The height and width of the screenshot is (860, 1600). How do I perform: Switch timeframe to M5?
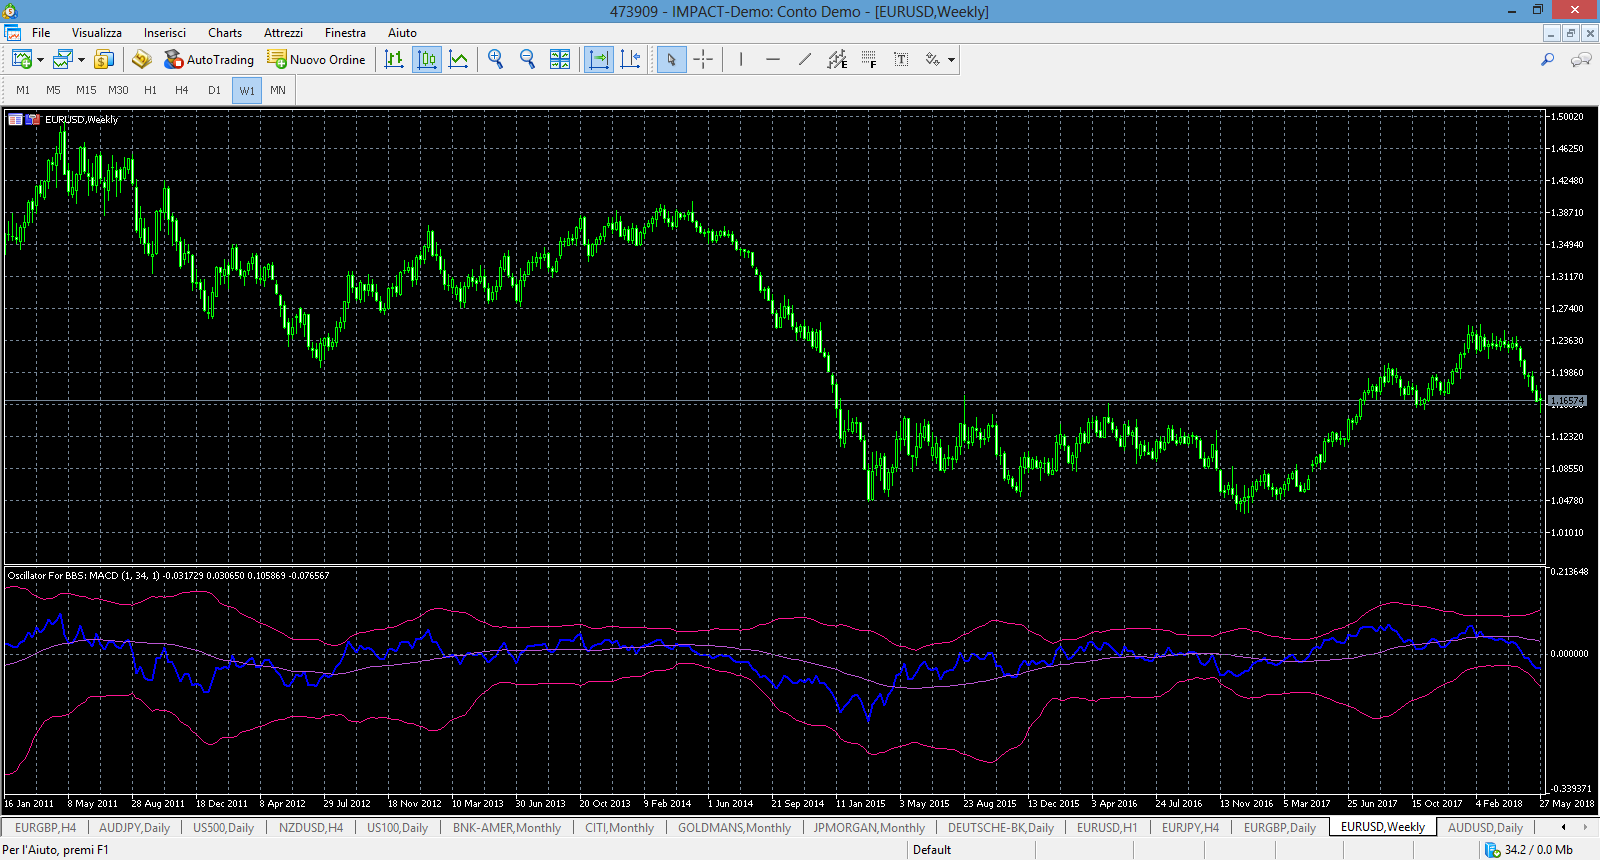53,90
